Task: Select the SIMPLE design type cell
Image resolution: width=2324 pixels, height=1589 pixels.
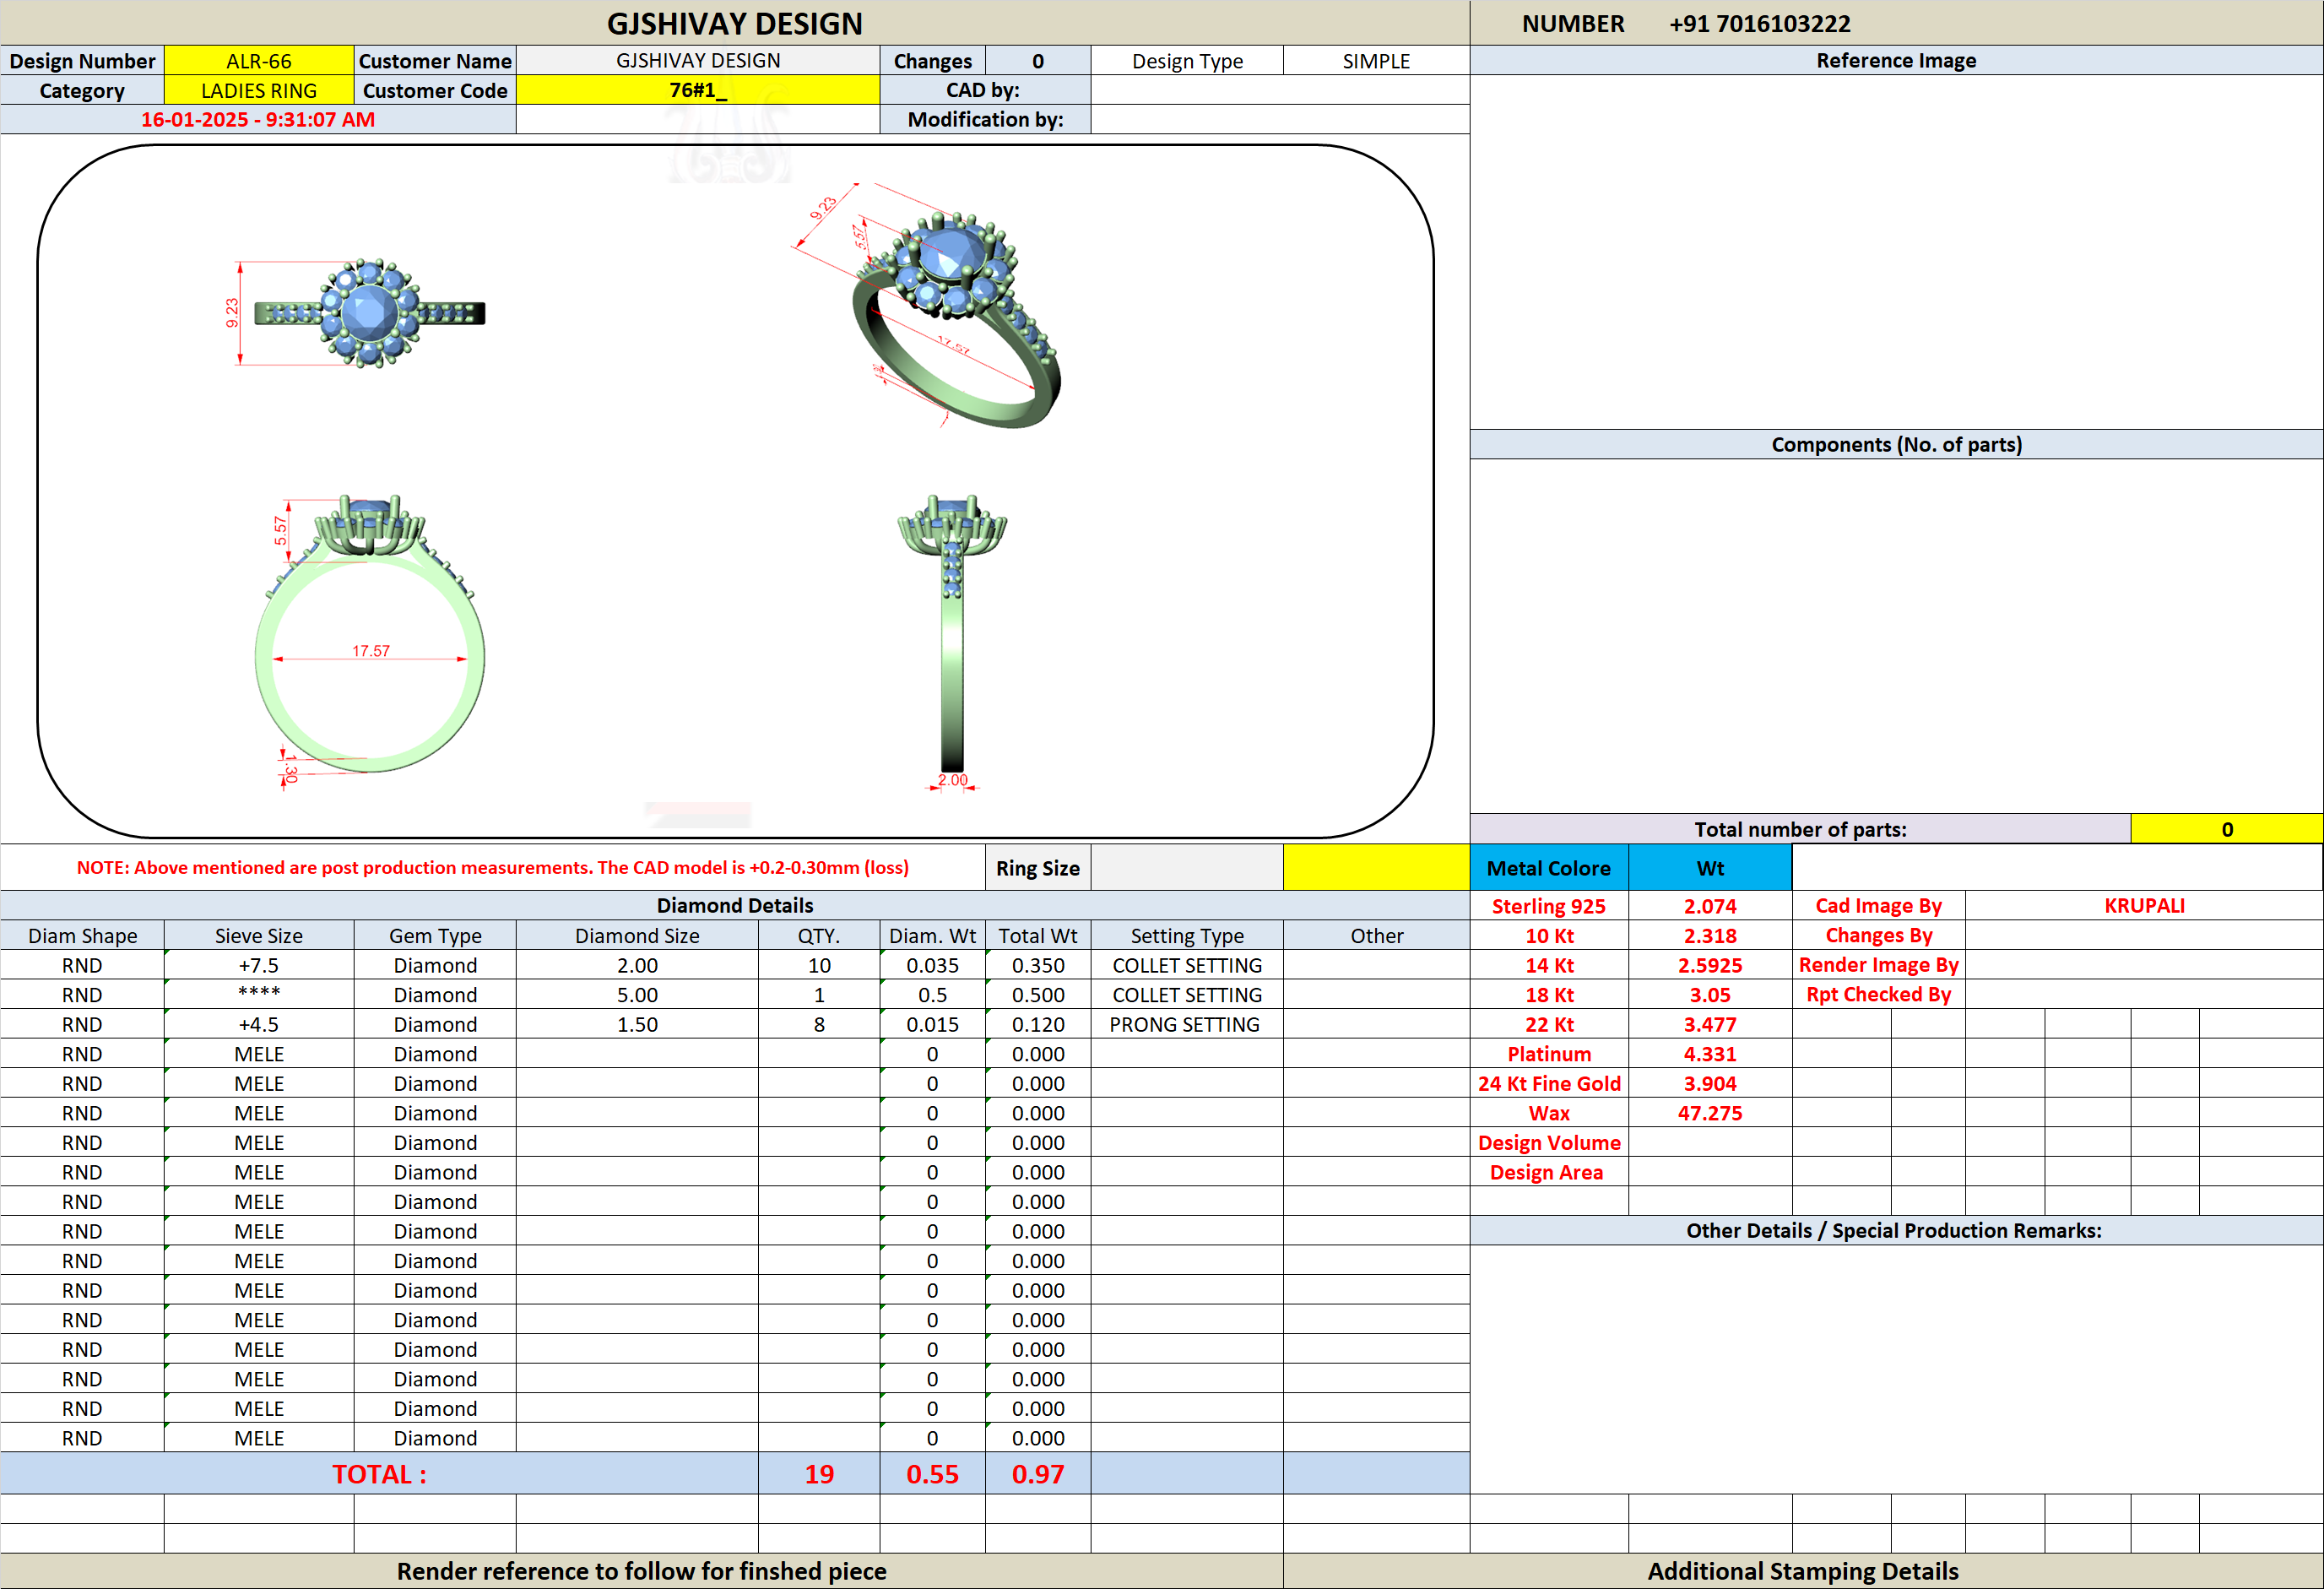Action: tap(1376, 61)
